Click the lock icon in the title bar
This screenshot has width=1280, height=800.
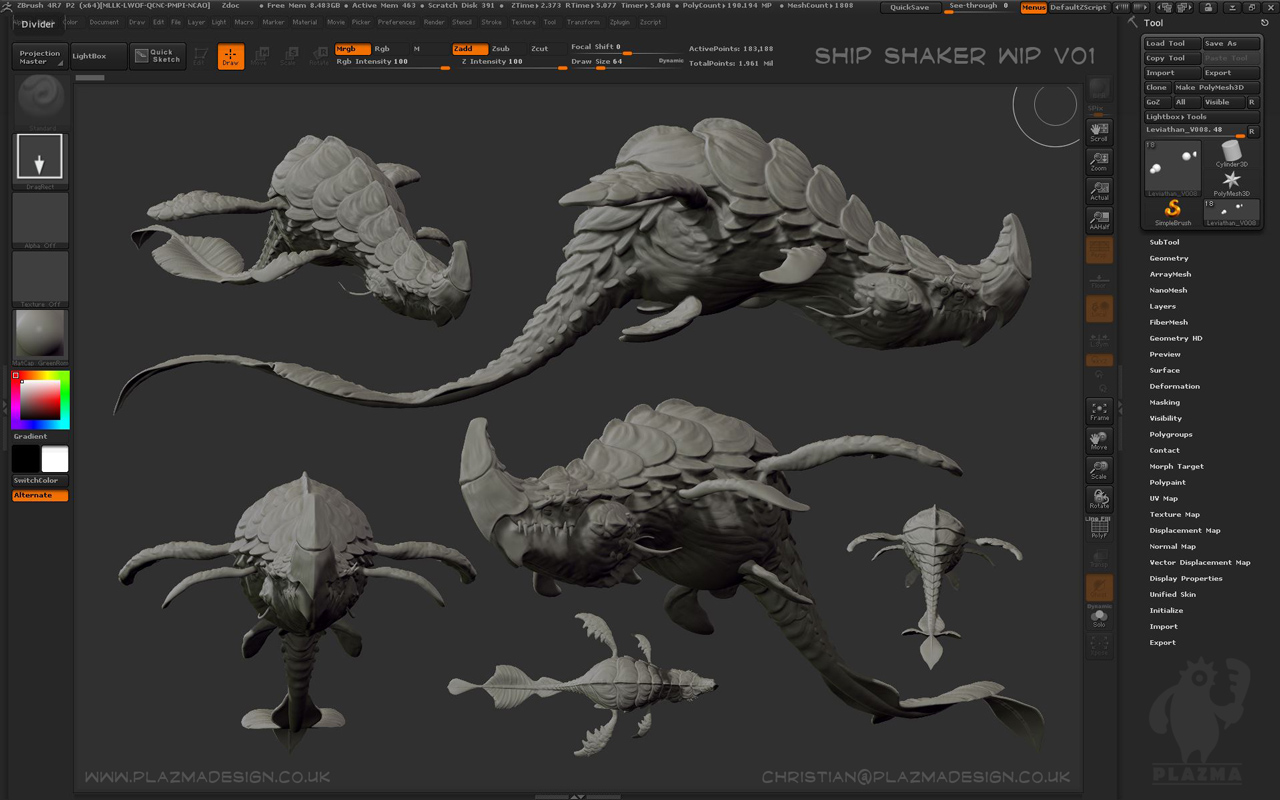[1208, 7]
